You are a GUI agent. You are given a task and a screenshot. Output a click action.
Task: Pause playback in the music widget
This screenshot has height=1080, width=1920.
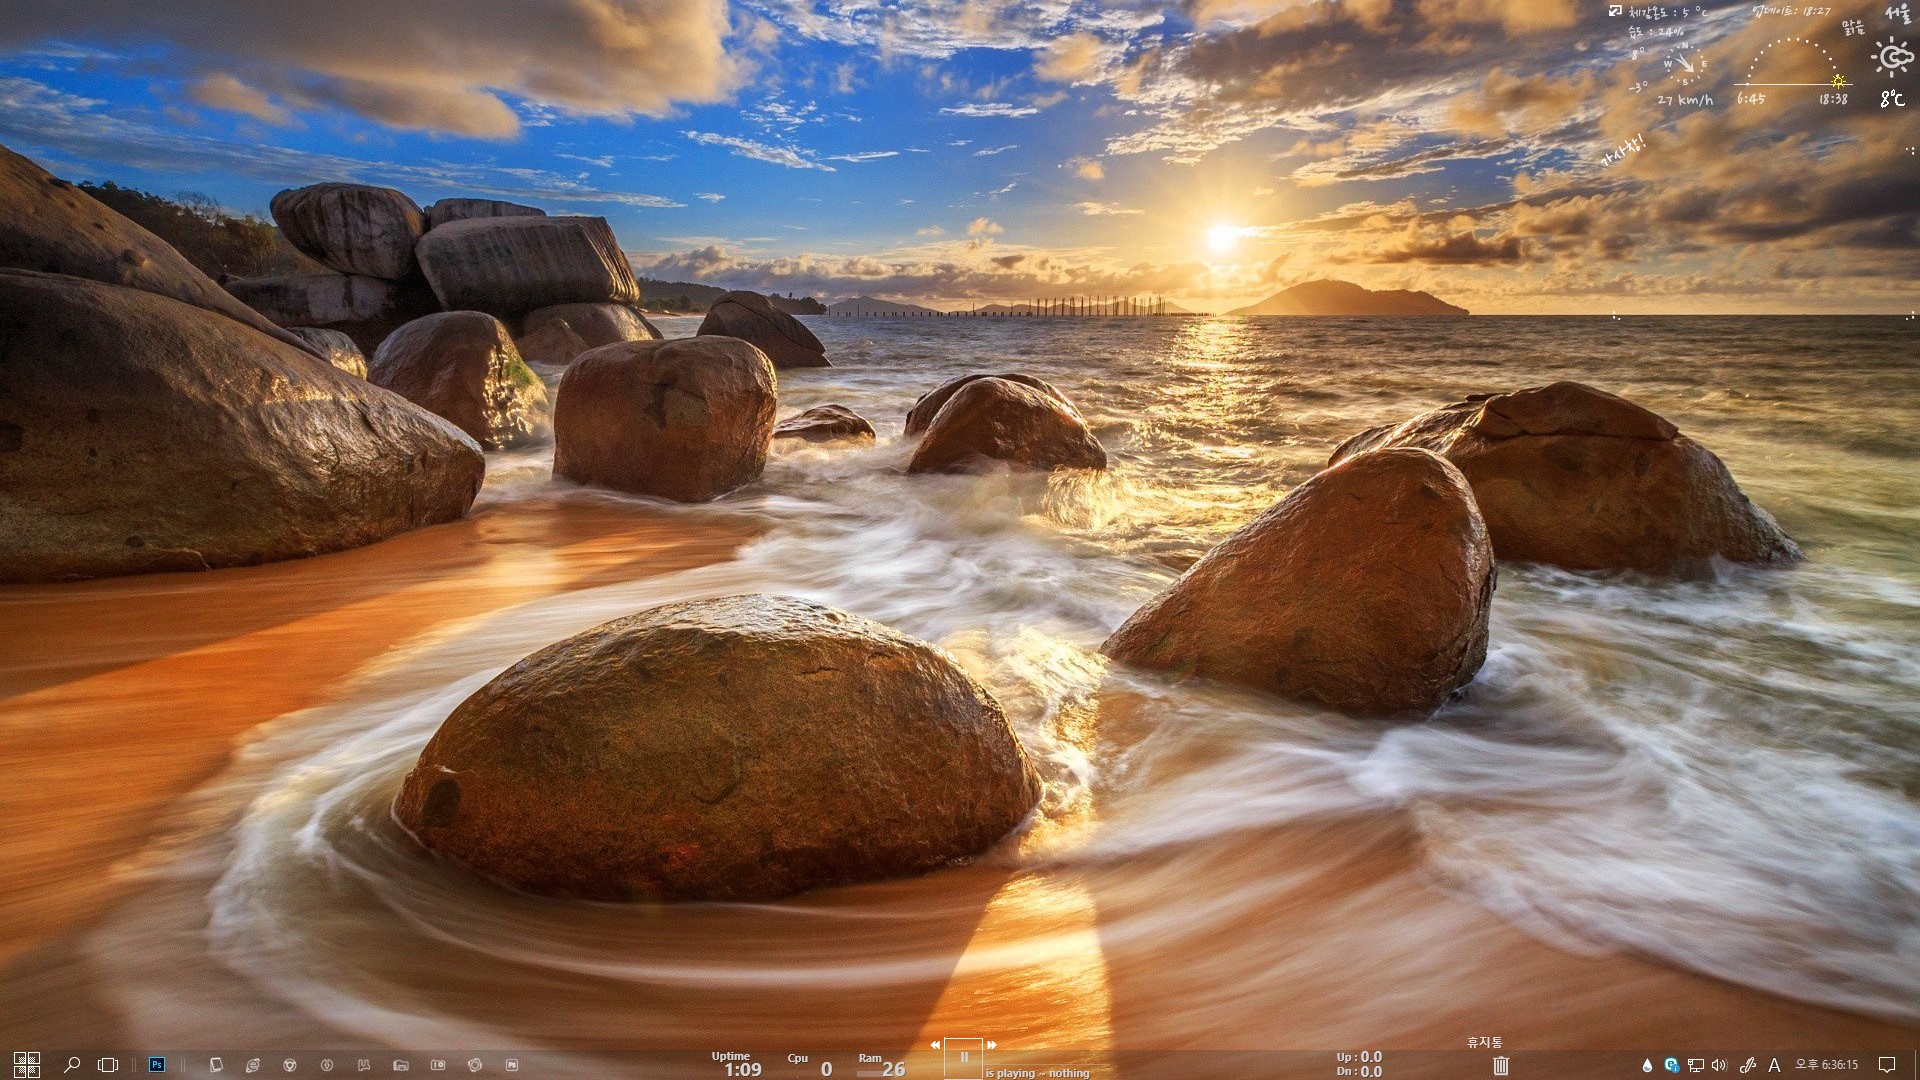(x=964, y=1057)
